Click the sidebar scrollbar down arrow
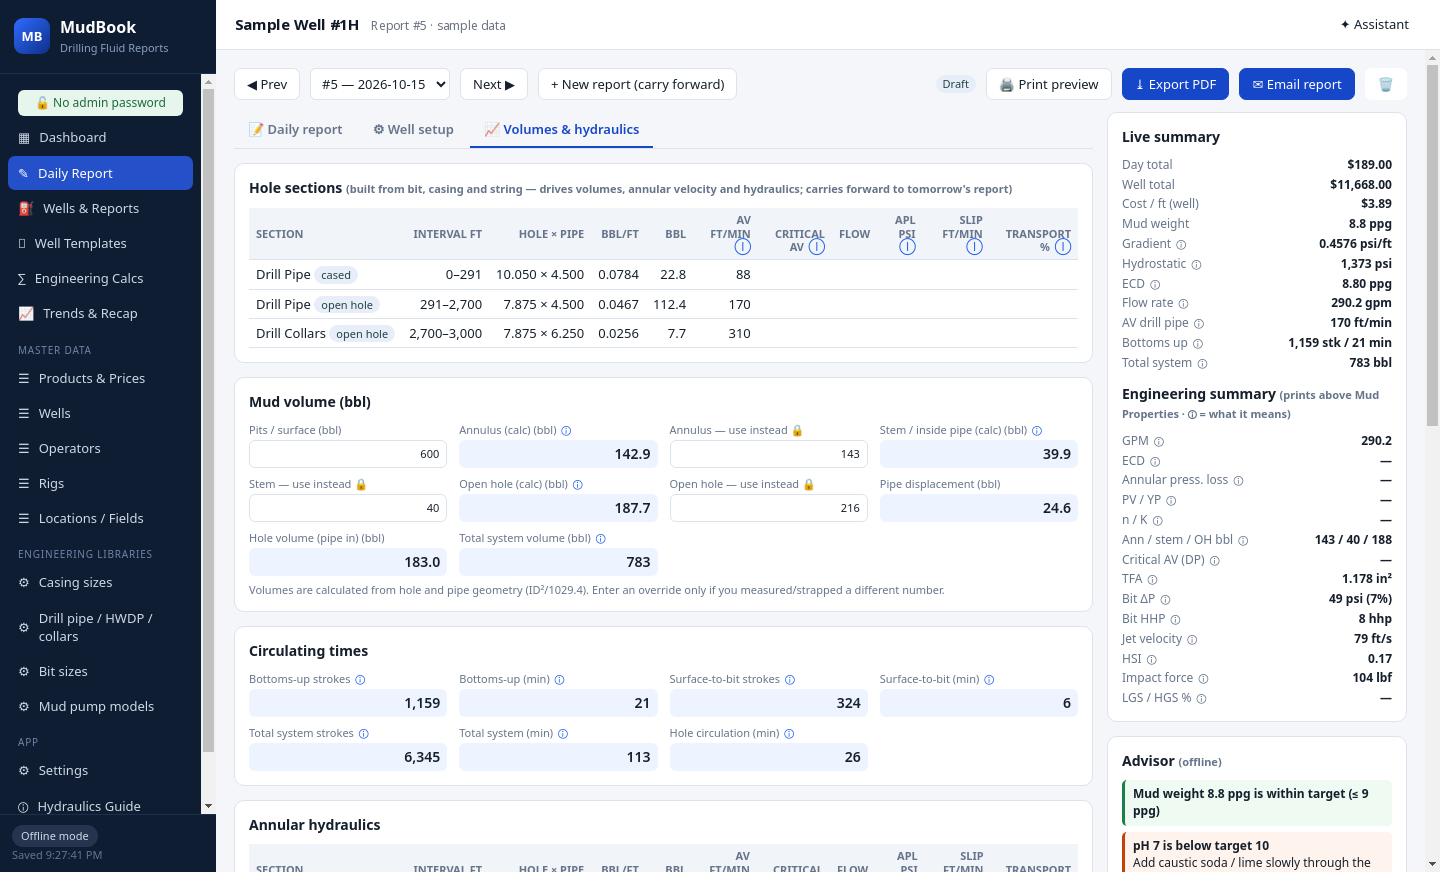This screenshot has width=1440, height=872. click(208, 806)
